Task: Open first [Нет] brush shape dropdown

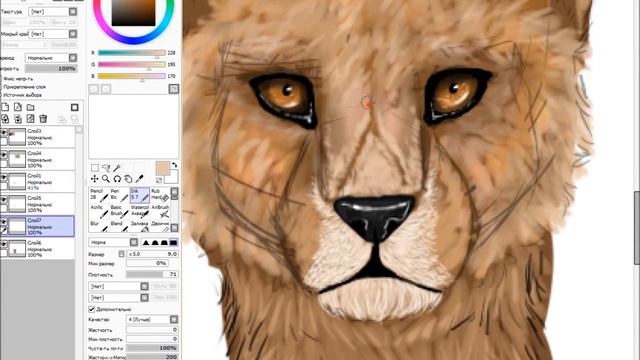Action: point(118,287)
